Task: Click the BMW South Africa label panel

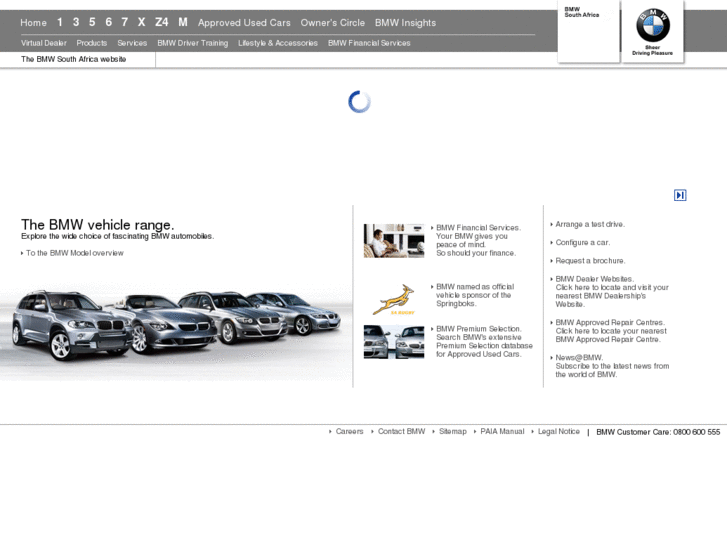Action: click(x=588, y=32)
